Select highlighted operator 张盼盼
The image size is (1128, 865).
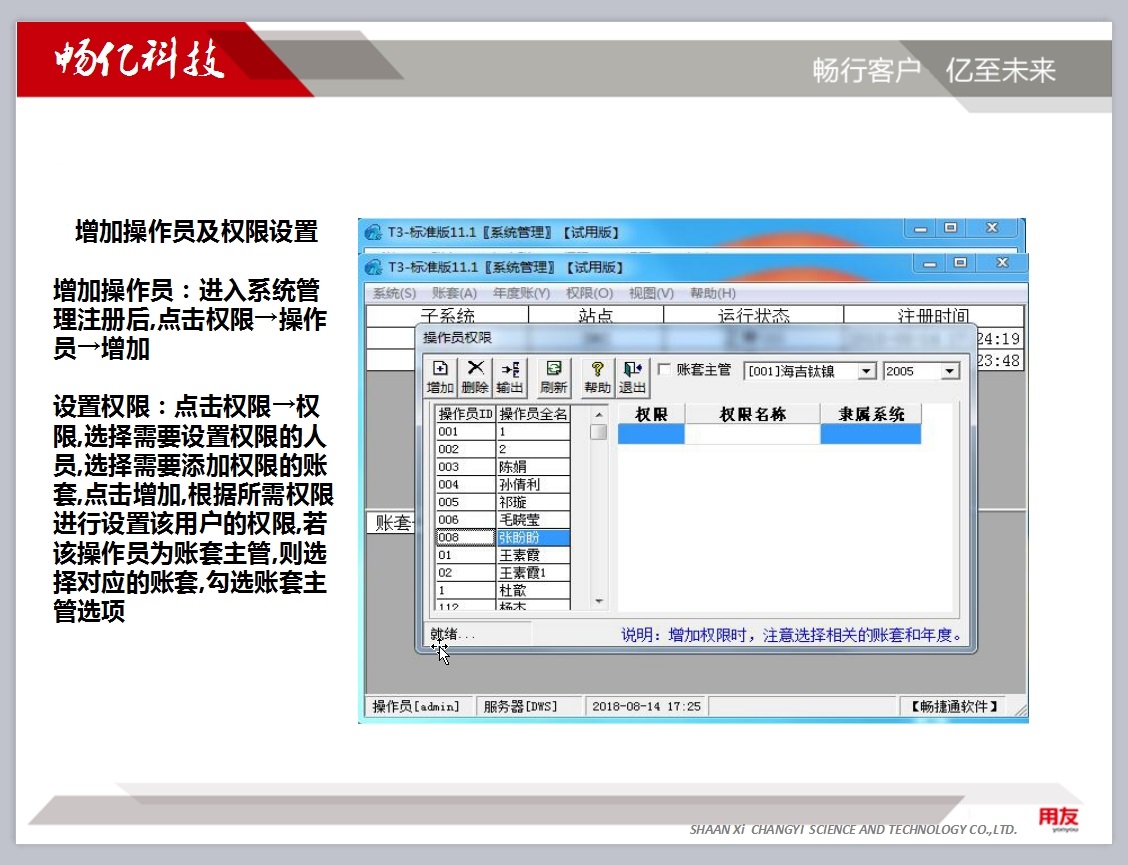point(533,538)
